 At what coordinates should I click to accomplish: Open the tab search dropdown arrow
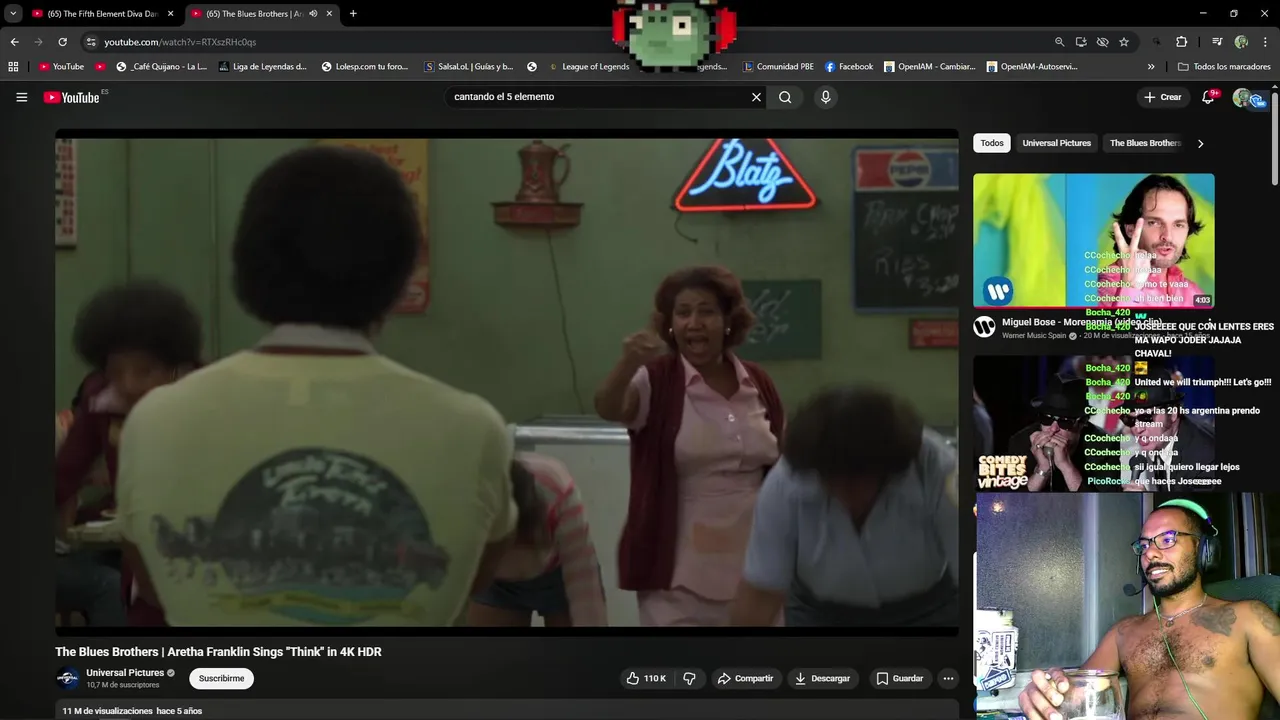tap(13, 14)
